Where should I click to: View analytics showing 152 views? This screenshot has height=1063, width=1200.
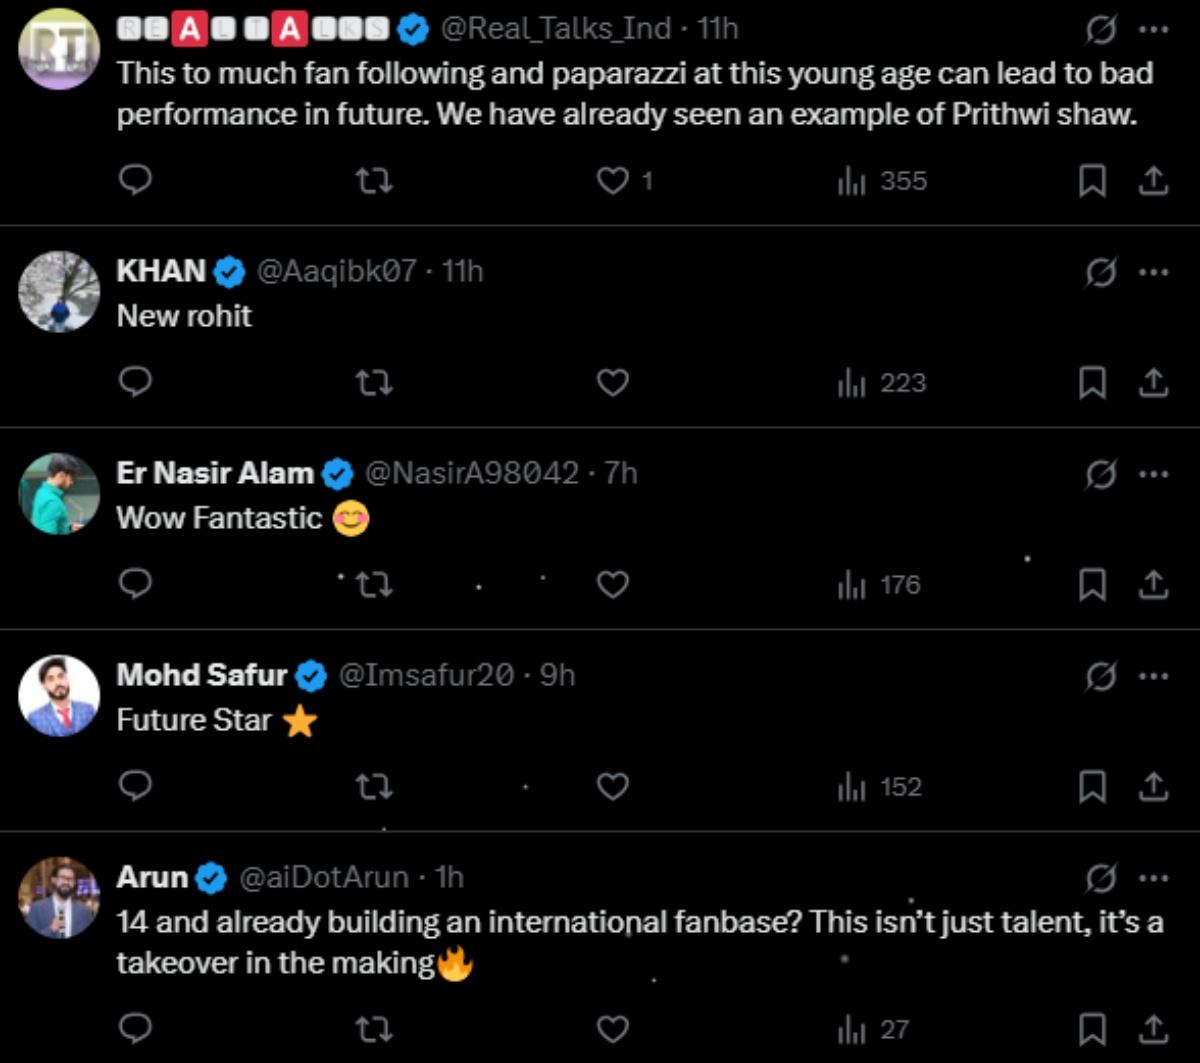[x=880, y=787]
